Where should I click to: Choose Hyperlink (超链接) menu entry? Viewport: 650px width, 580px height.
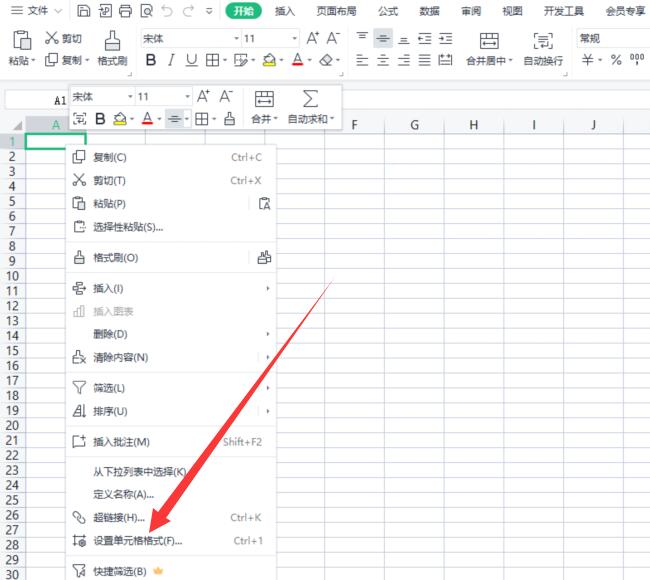click(171, 517)
